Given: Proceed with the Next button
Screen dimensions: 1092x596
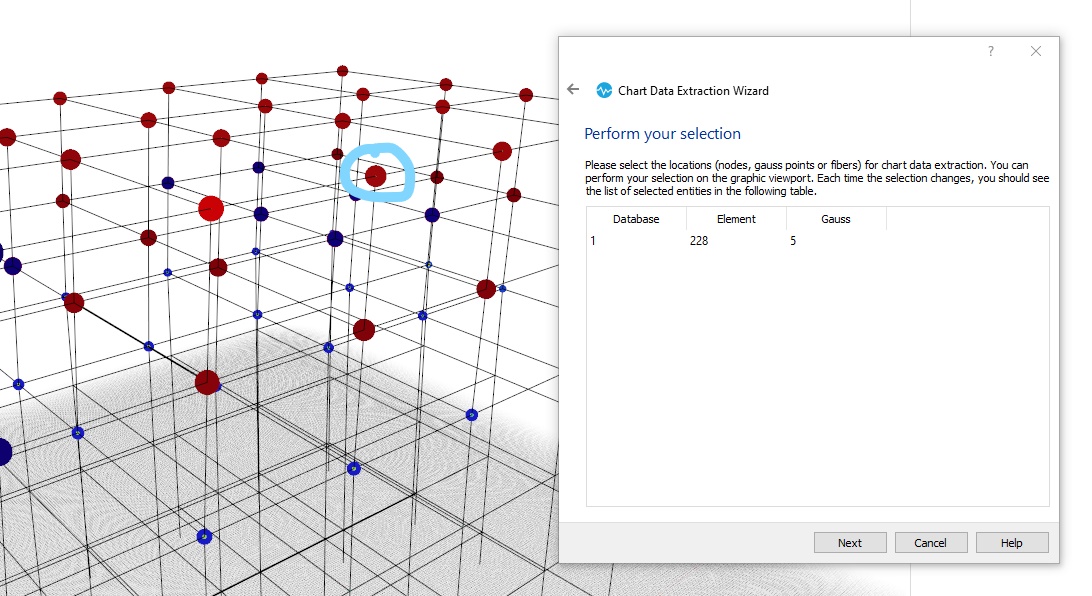Looking at the screenshot, I should (x=850, y=542).
